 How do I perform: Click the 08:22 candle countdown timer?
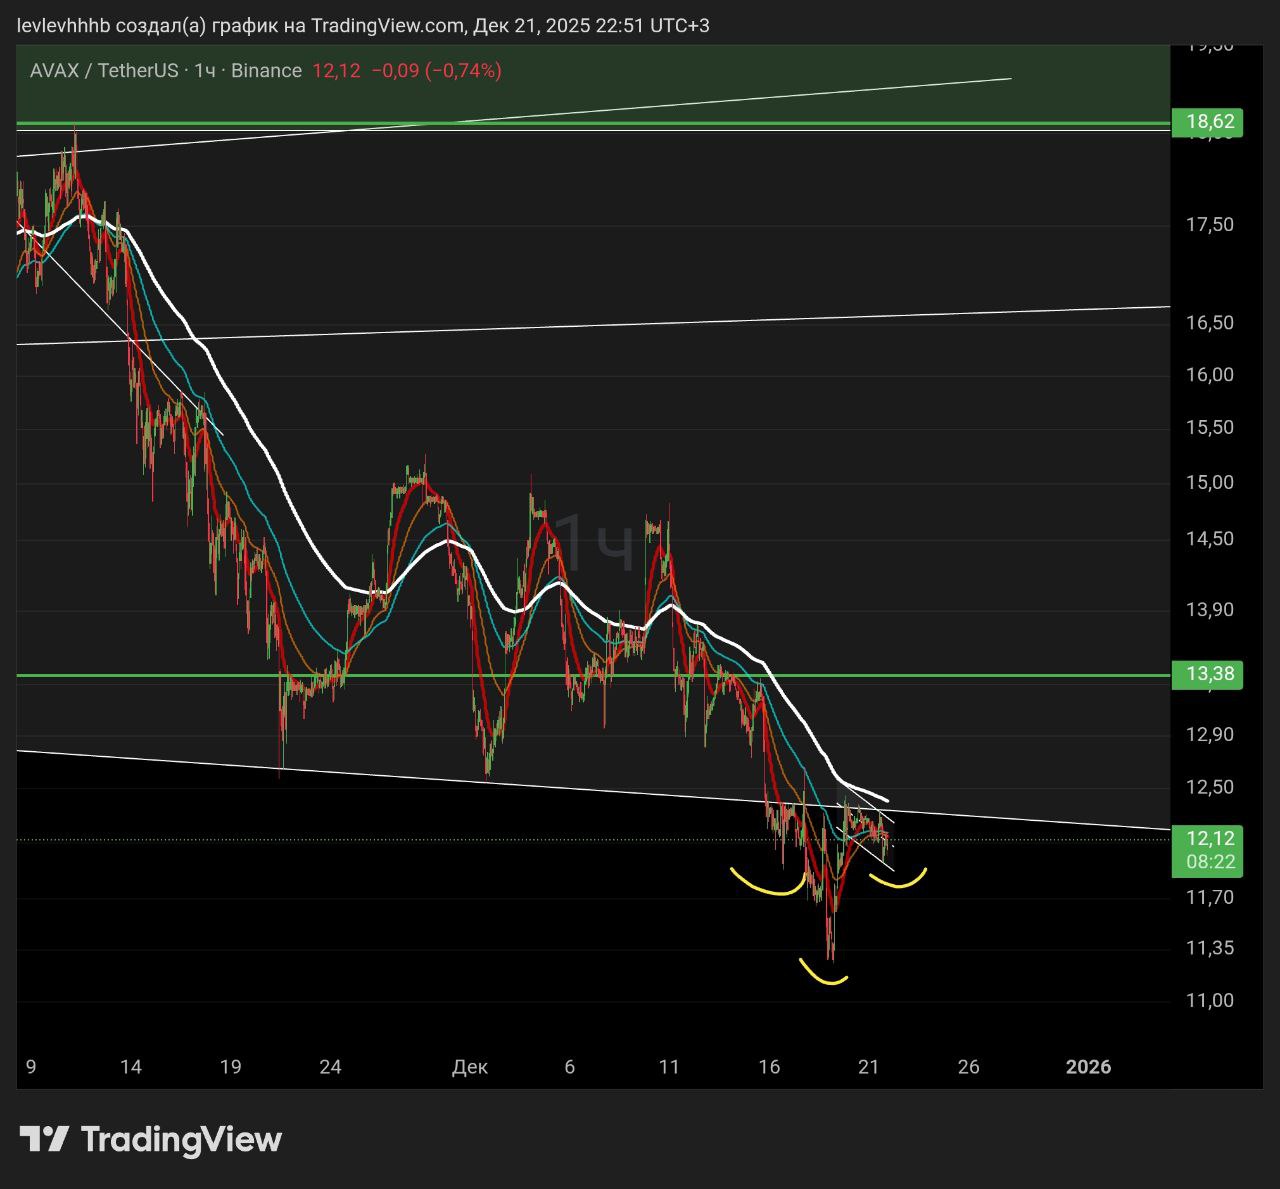[1210, 861]
